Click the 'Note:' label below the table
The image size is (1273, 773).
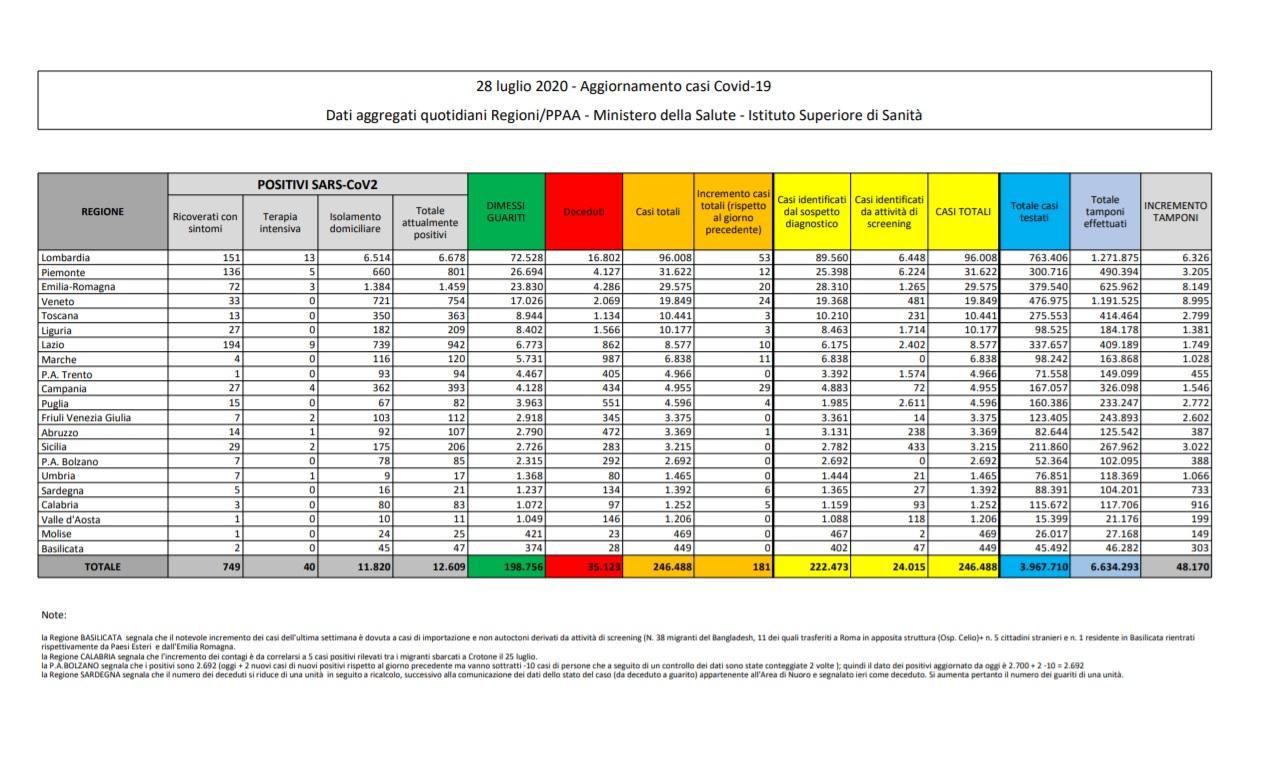[x=53, y=615]
